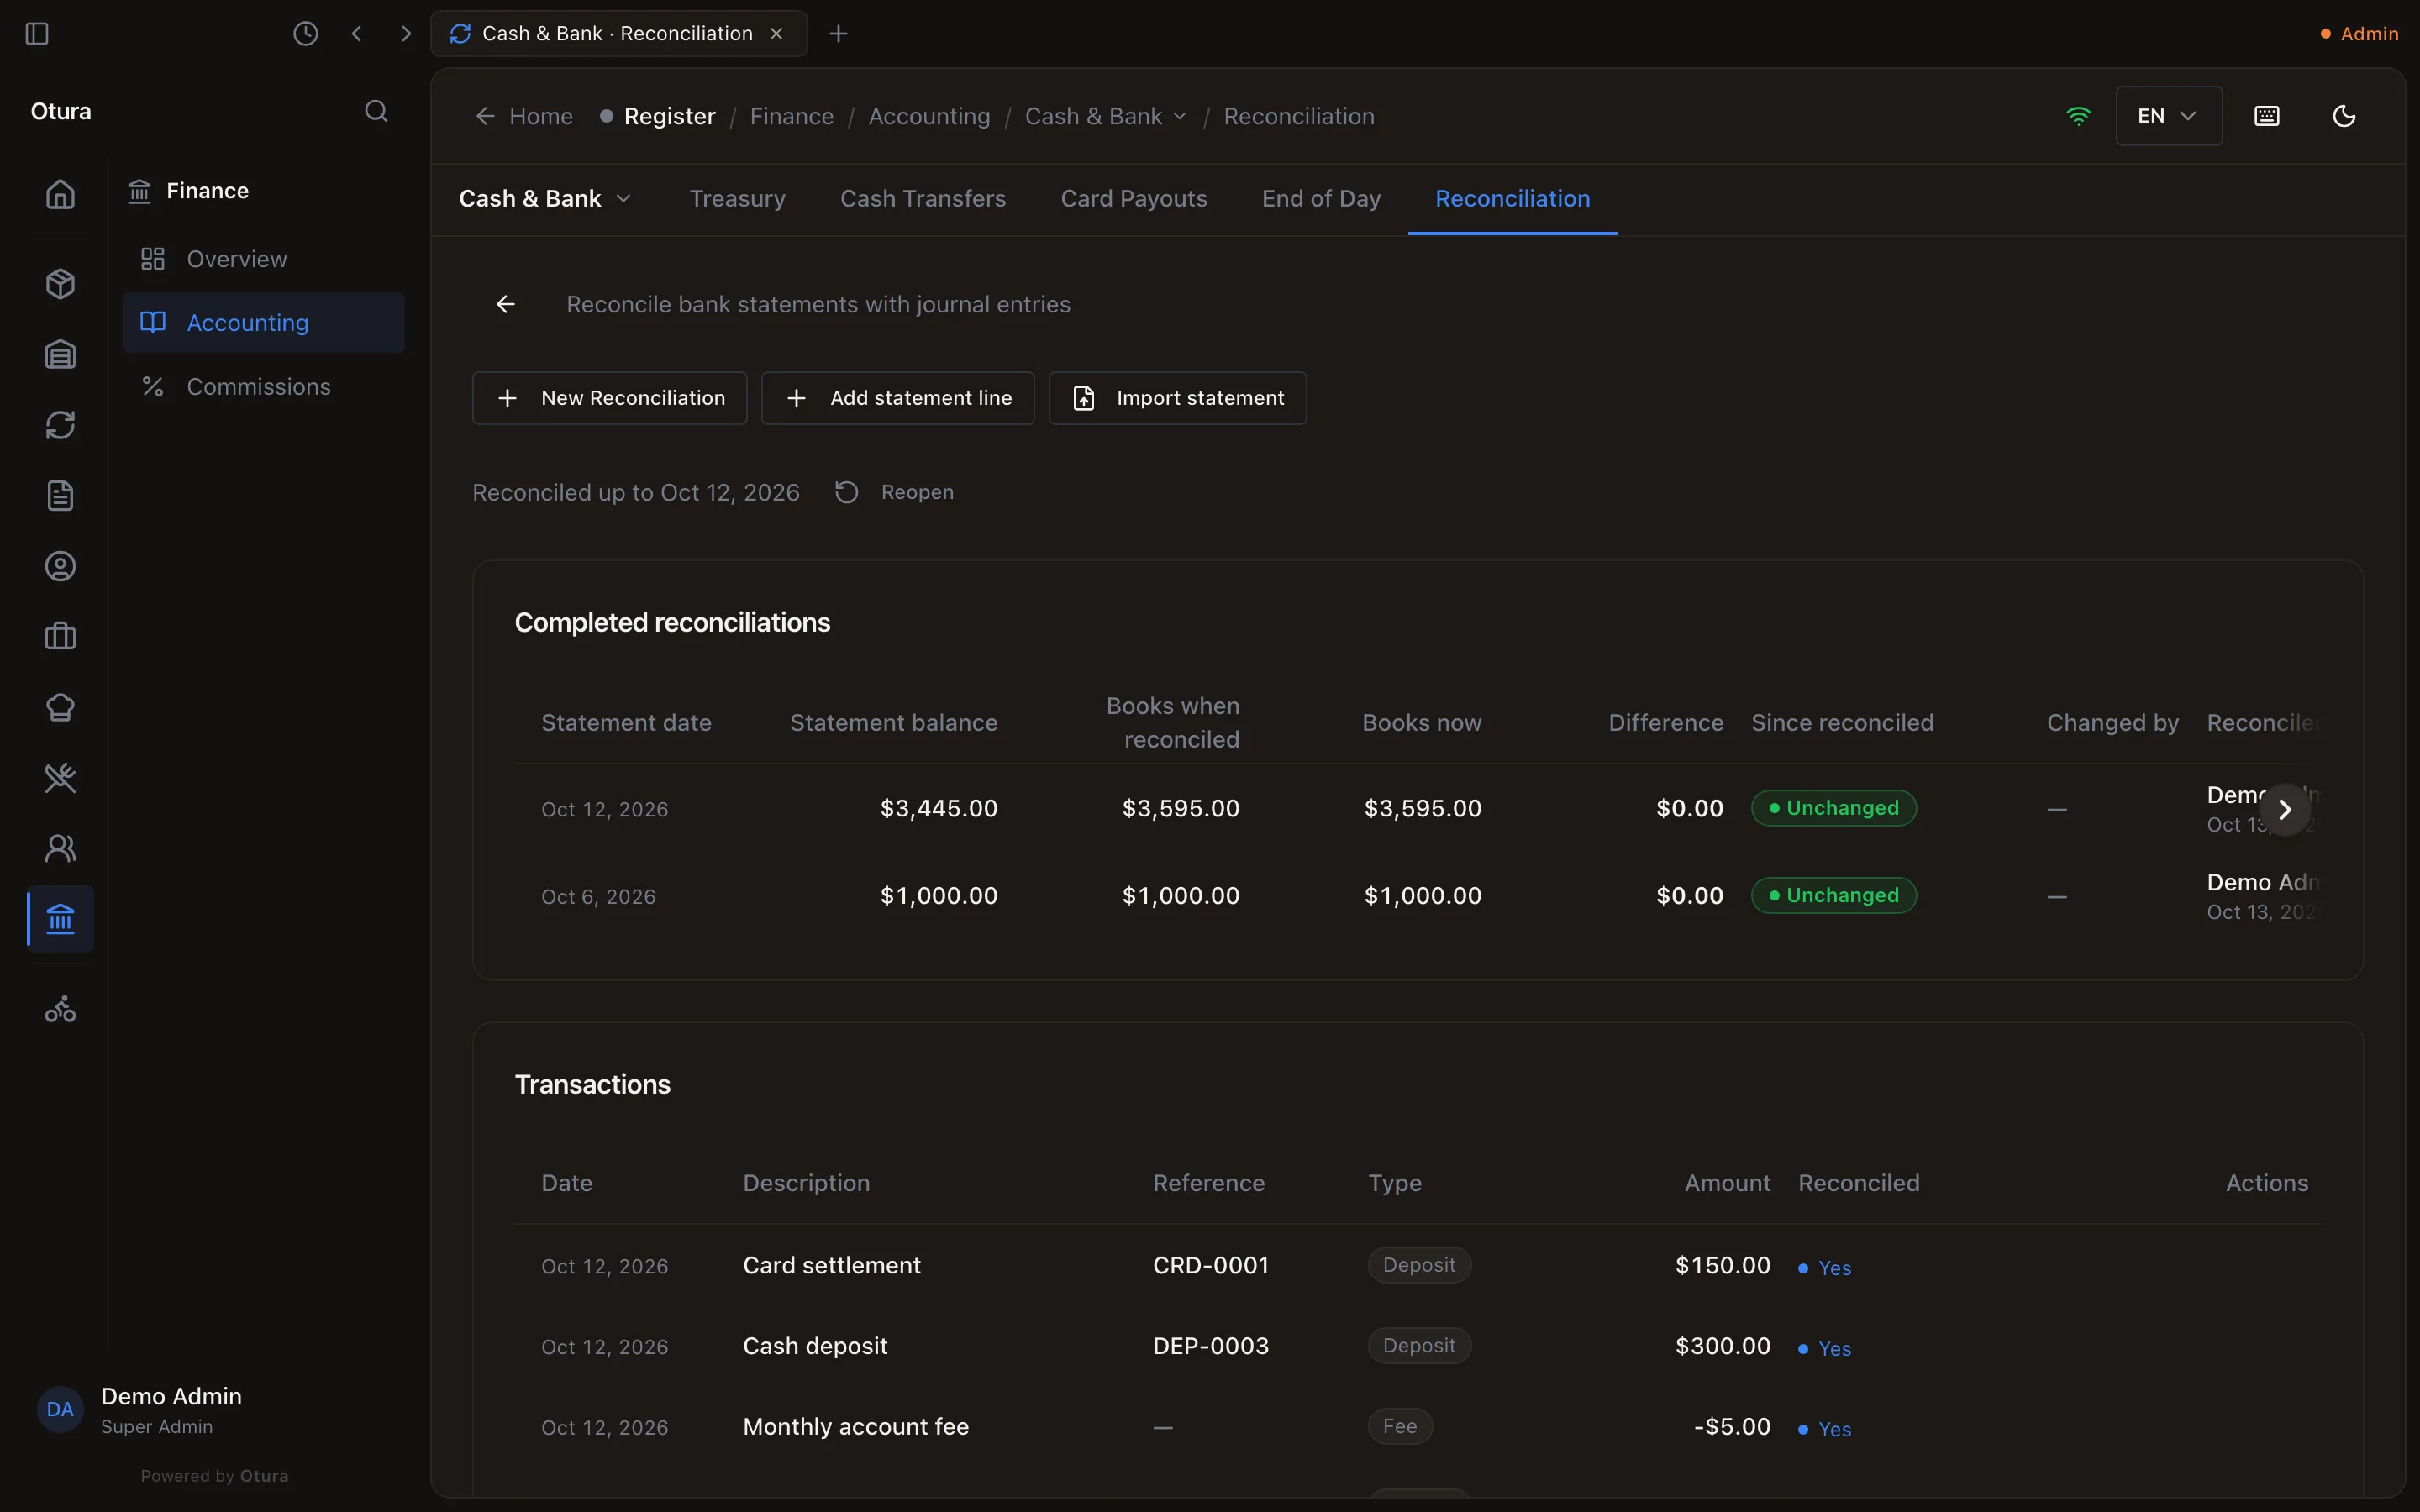The width and height of the screenshot is (2420, 1512).
Task: Switch to the End of Day tab
Action: (x=1321, y=199)
